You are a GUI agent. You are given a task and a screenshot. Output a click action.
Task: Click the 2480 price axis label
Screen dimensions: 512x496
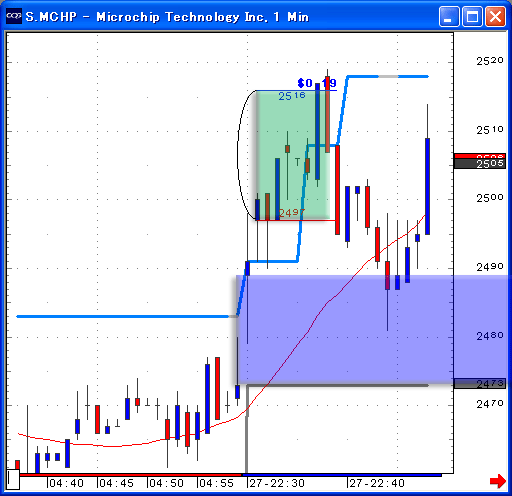point(489,336)
